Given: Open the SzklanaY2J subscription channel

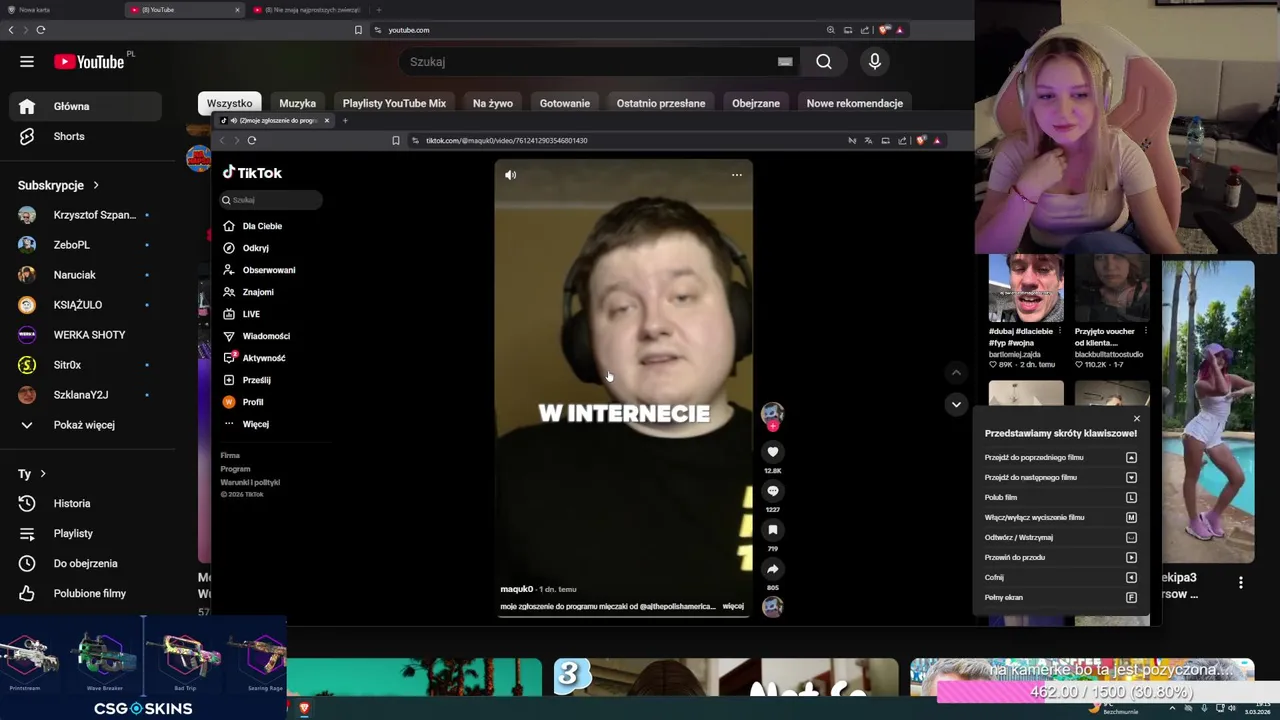Looking at the screenshot, I should tap(86, 395).
